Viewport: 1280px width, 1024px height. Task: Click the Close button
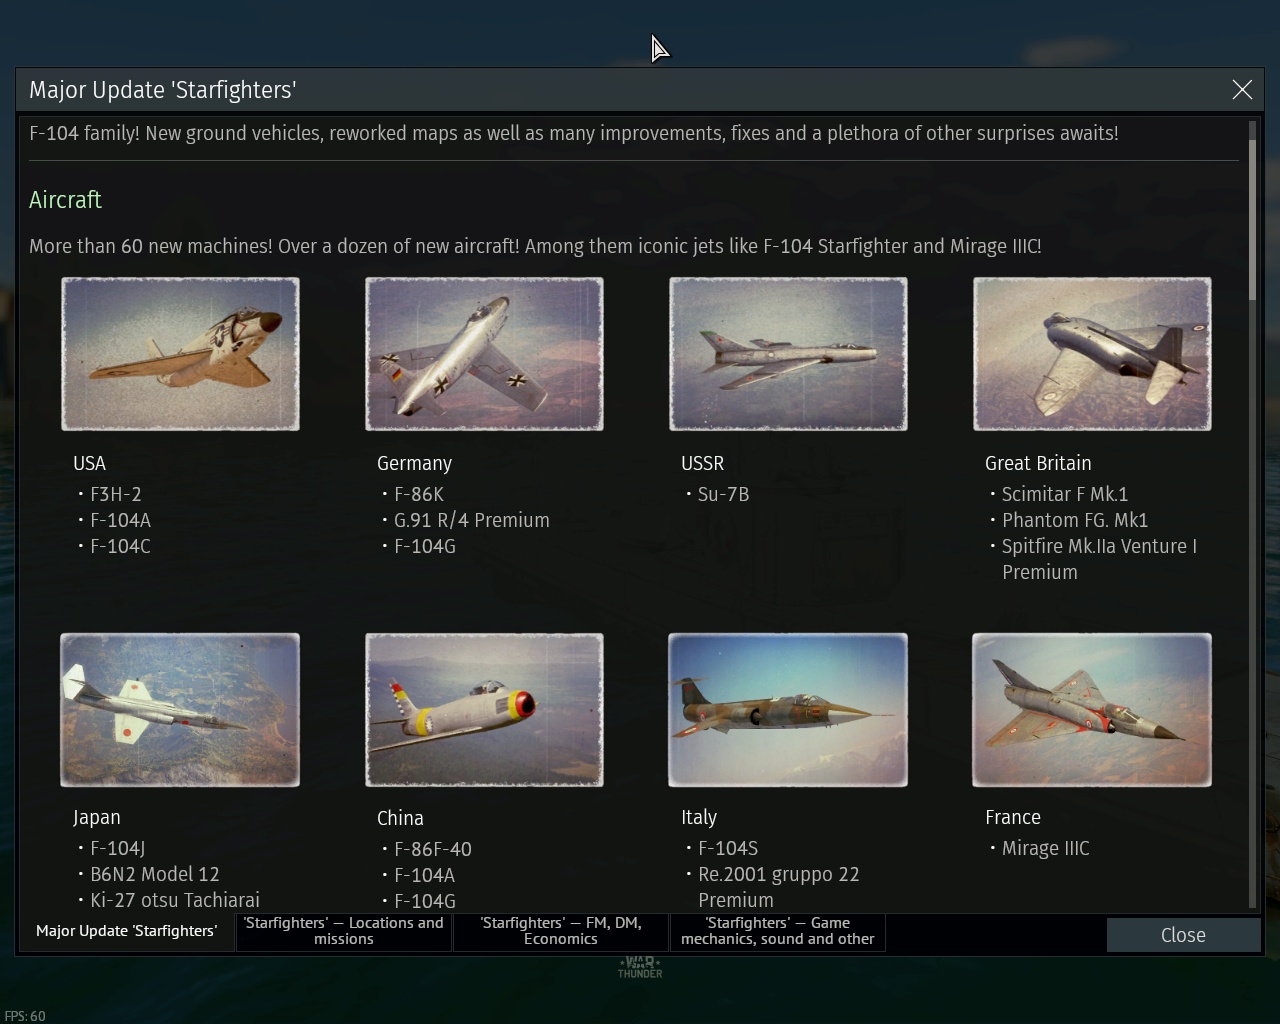[x=1183, y=935]
